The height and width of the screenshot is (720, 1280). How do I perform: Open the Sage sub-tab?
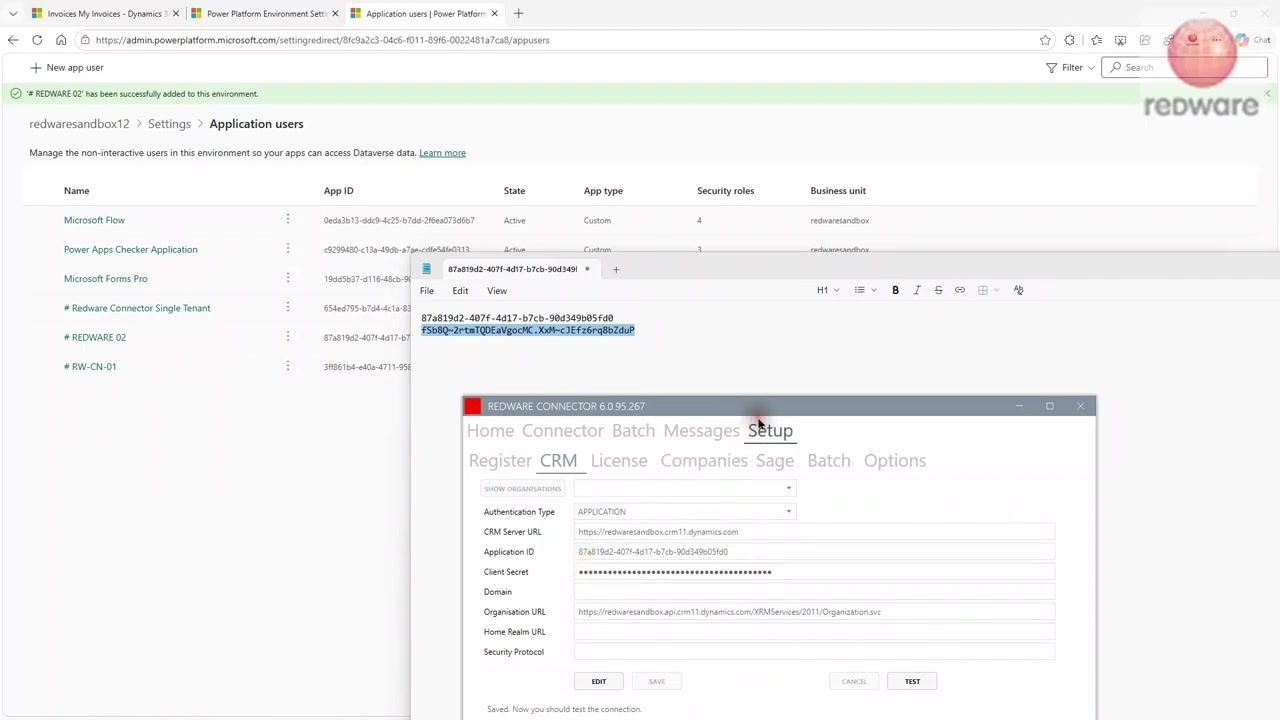click(775, 460)
